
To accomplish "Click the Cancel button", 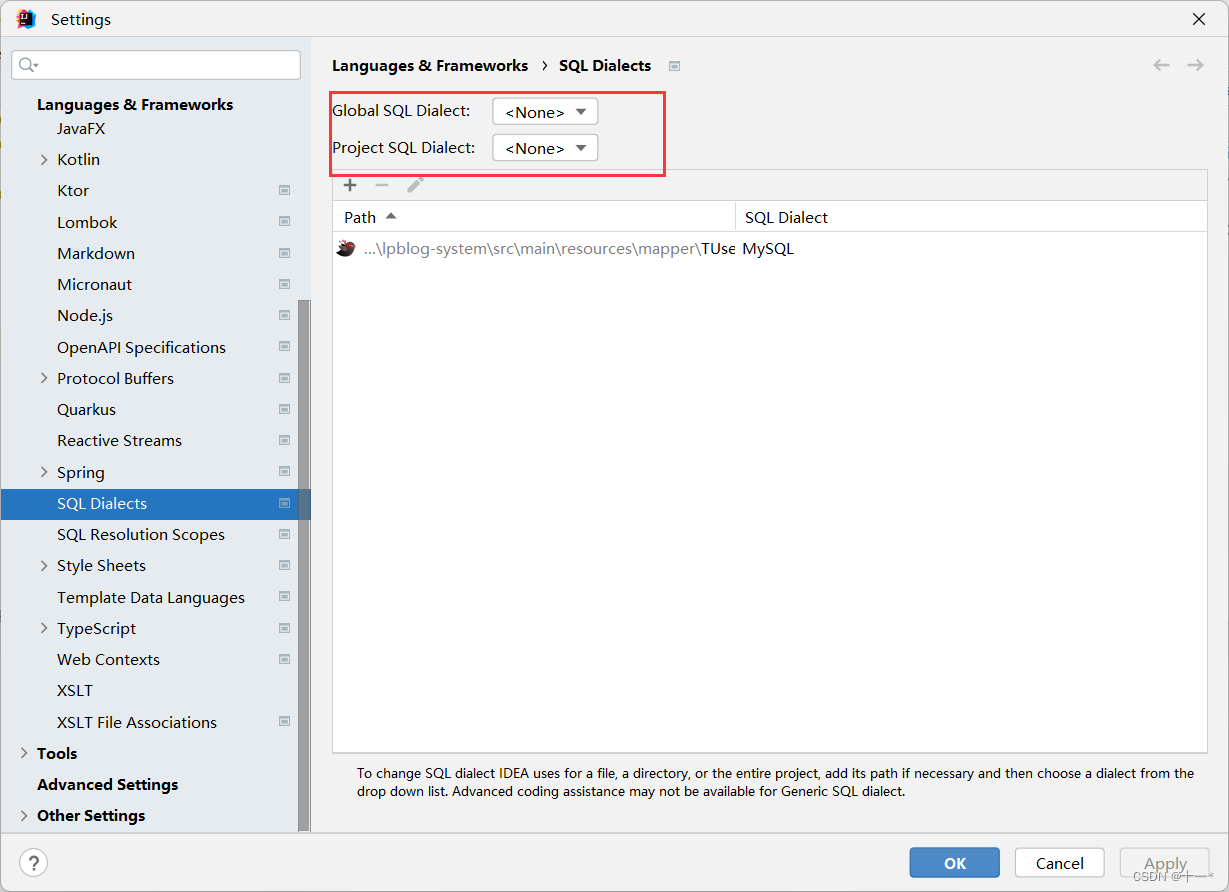I will 1059,863.
